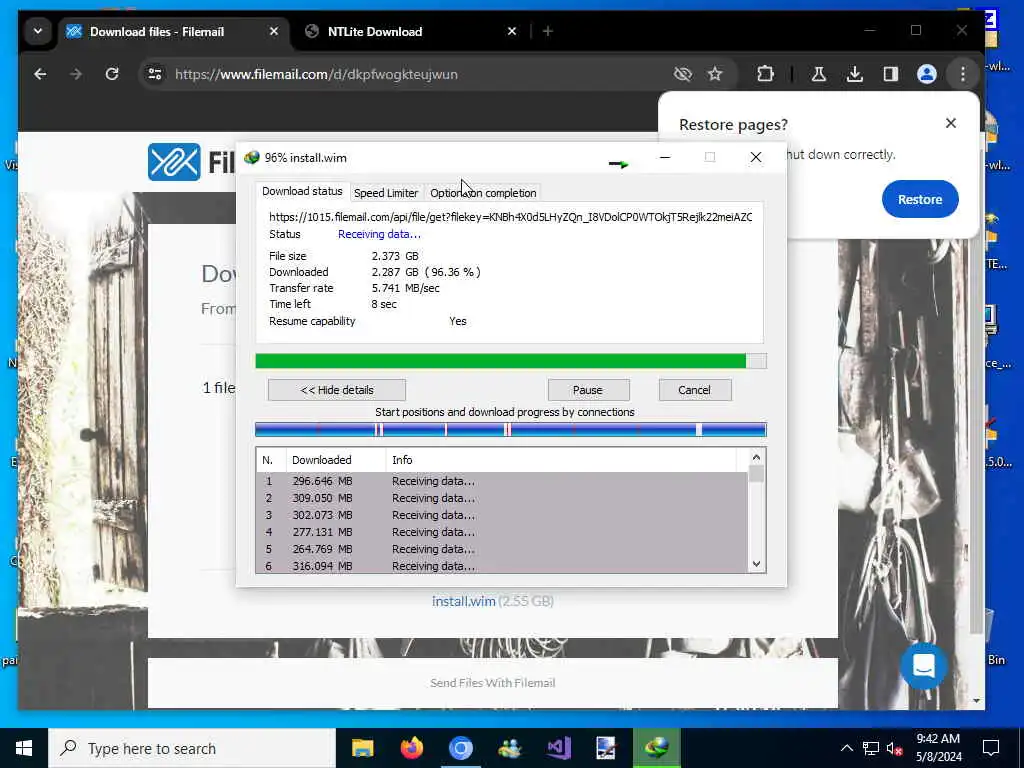
Task: Open the Extensions puzzle icon
Action: 765,74
